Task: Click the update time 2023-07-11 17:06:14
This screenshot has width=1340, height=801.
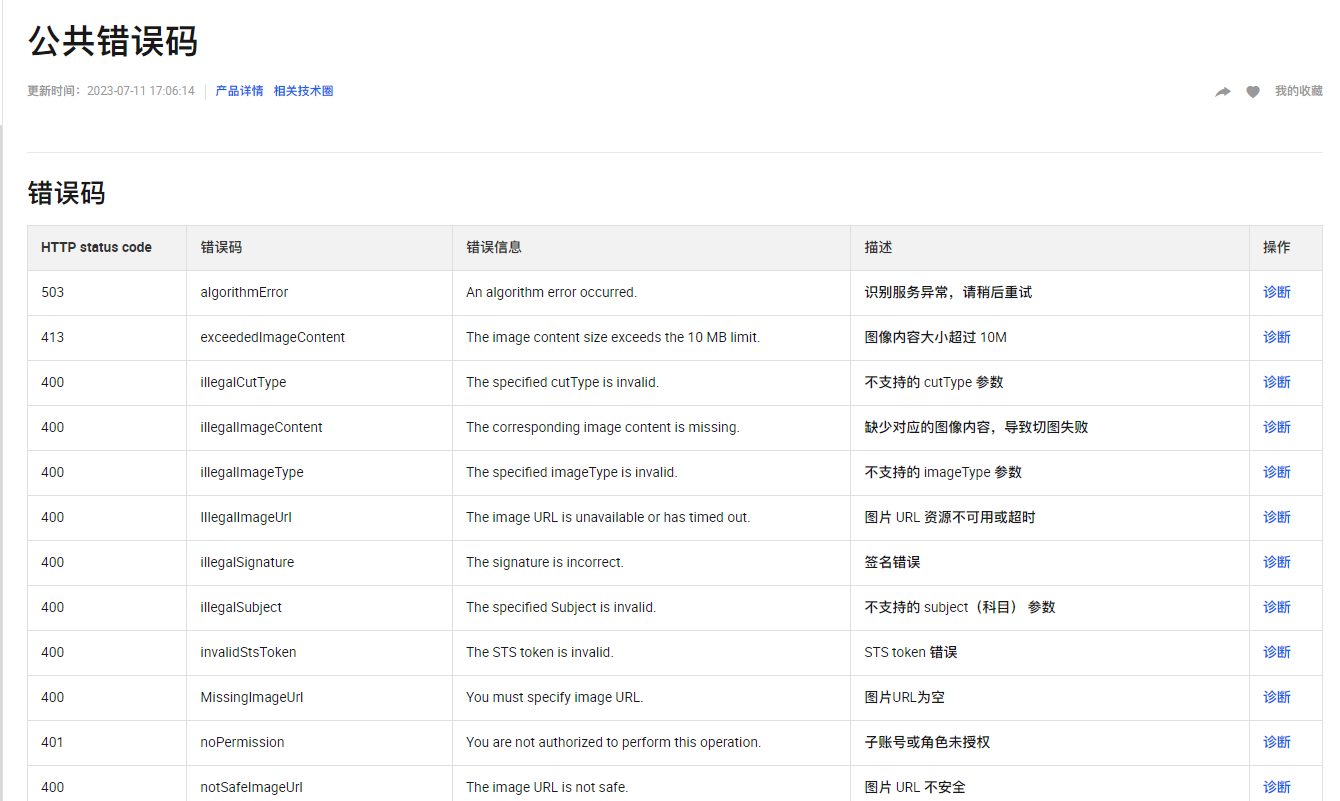Action: 141,91
